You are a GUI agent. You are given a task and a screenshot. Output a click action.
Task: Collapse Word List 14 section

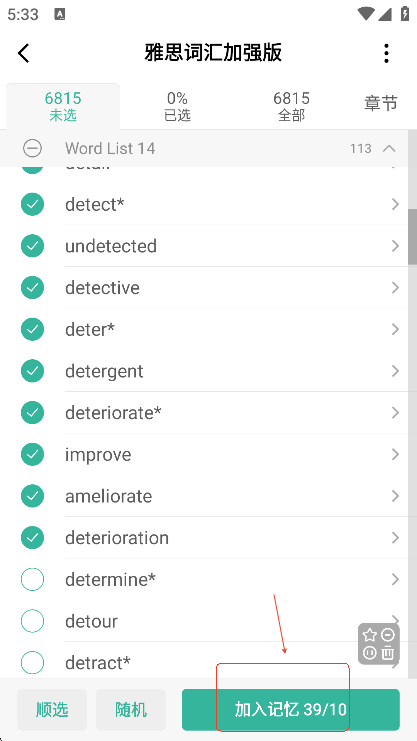(x=389, y=148)
